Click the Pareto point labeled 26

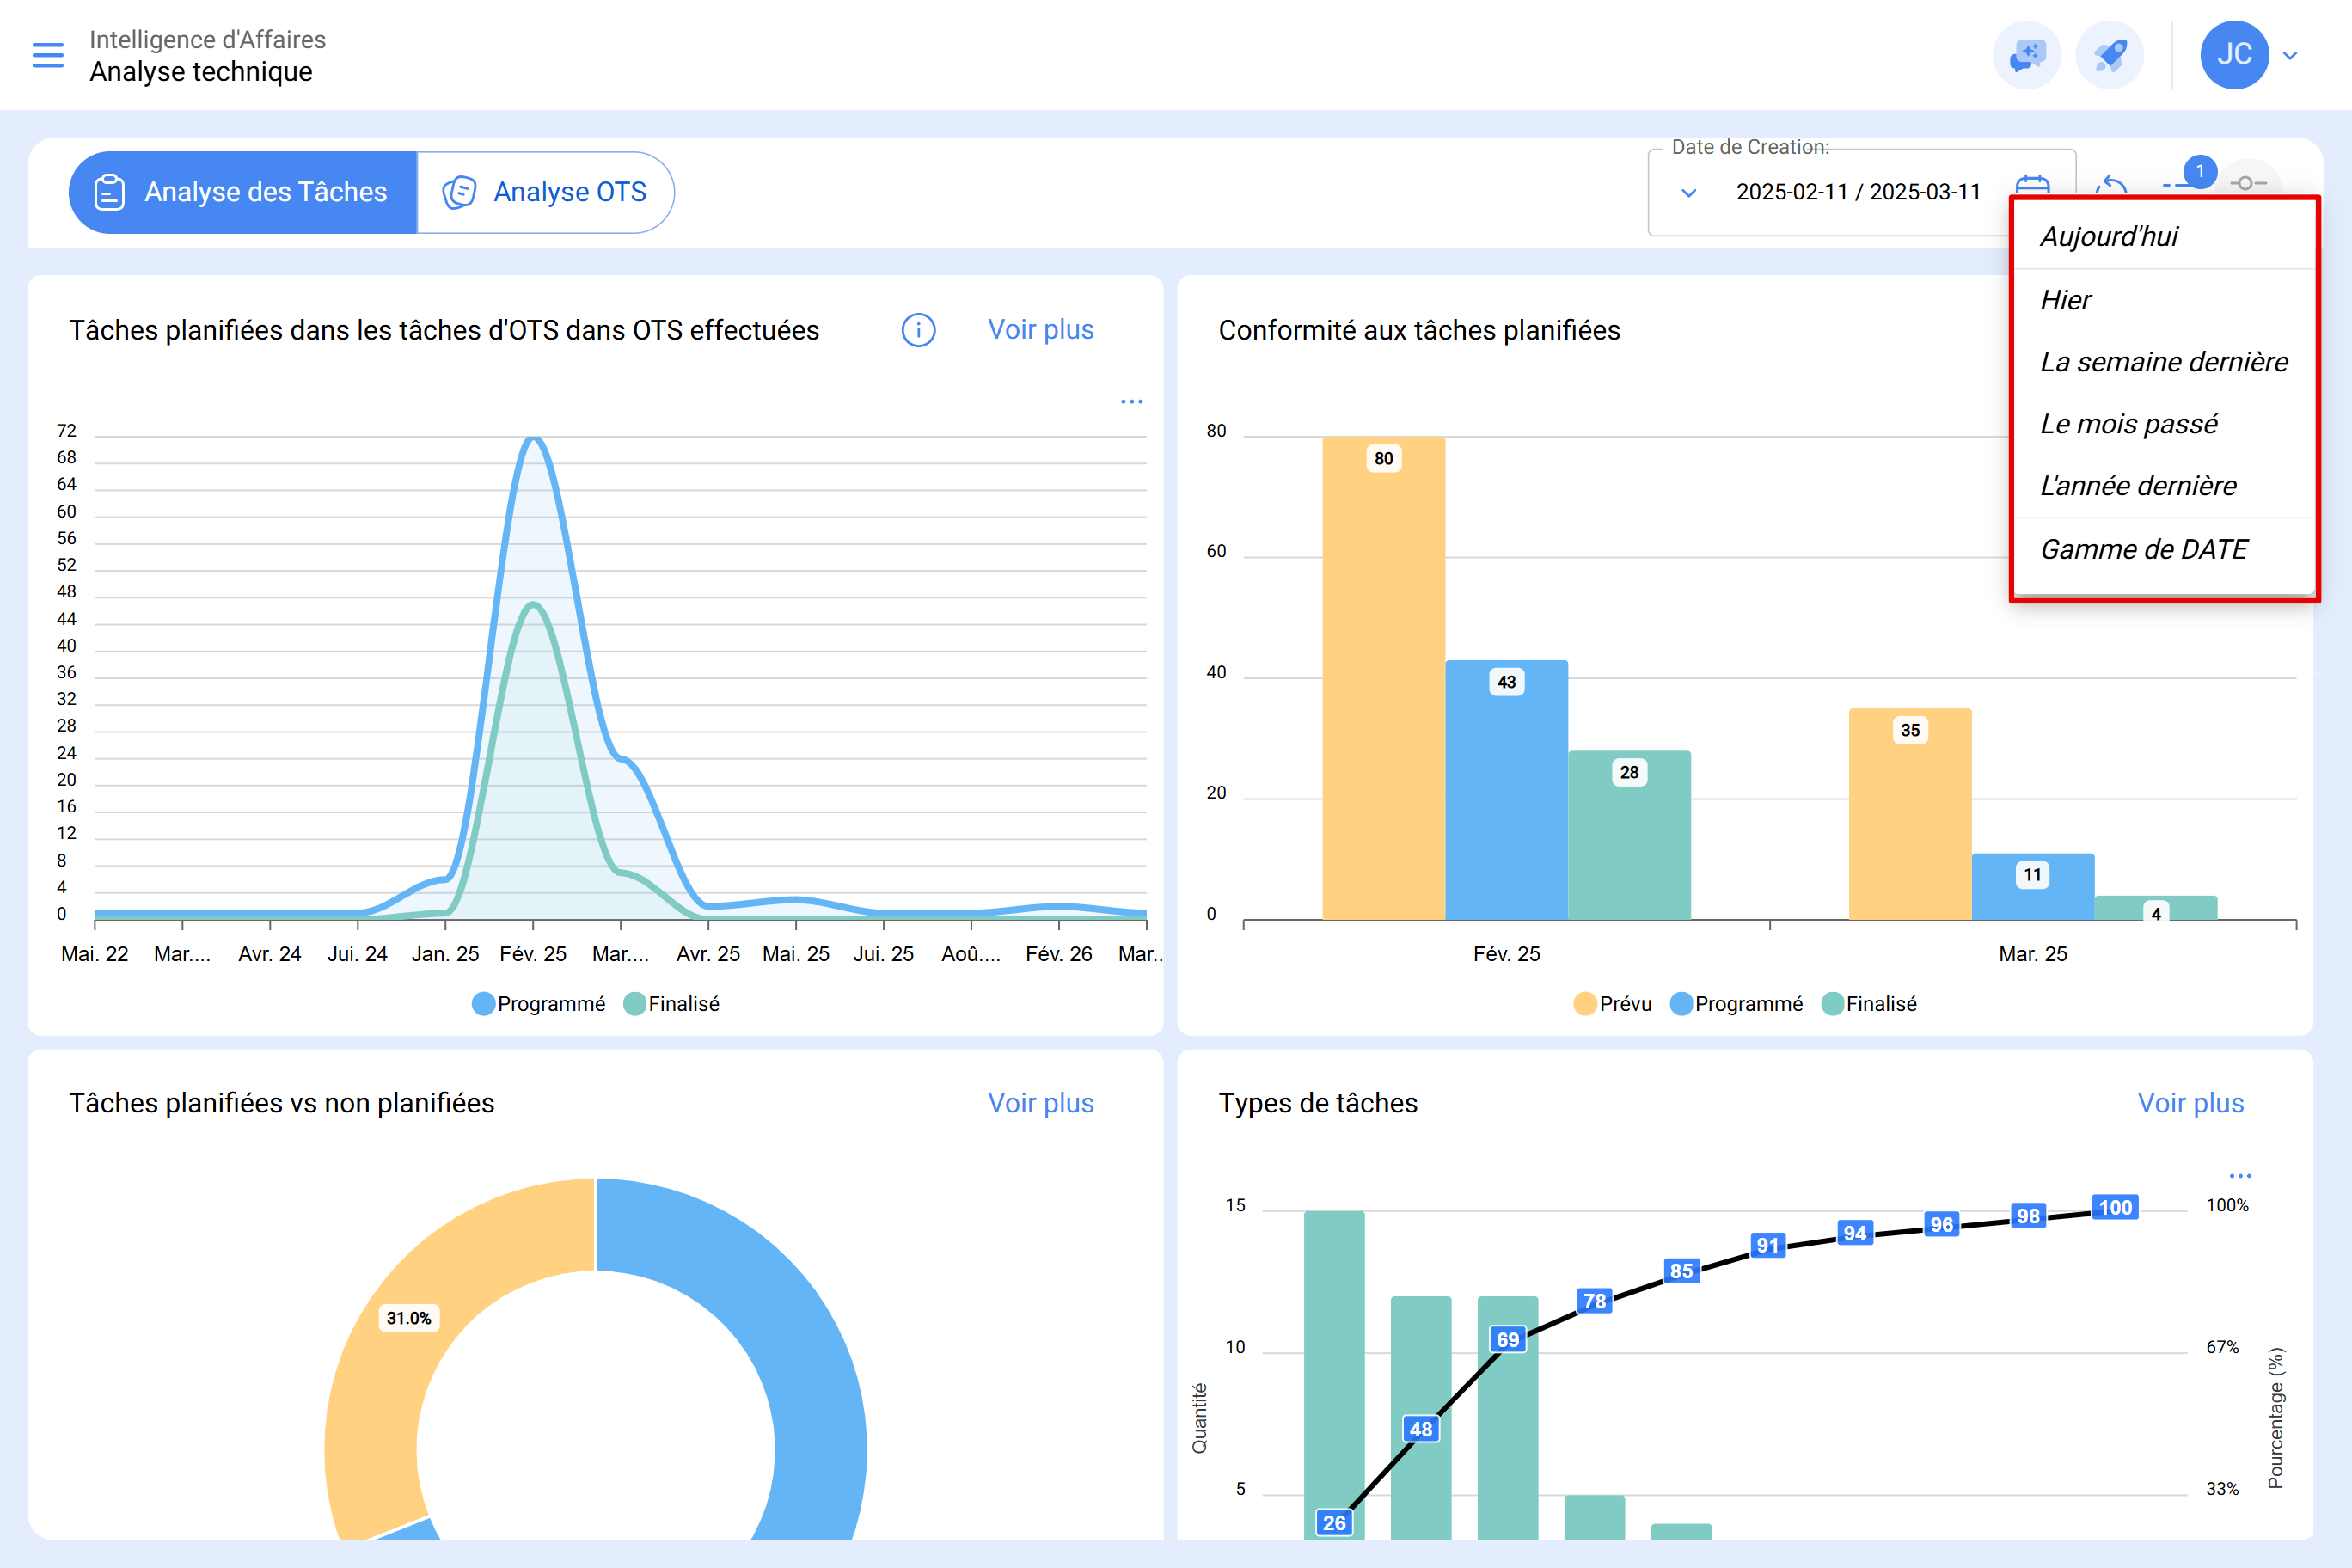click(1334, 1522)
